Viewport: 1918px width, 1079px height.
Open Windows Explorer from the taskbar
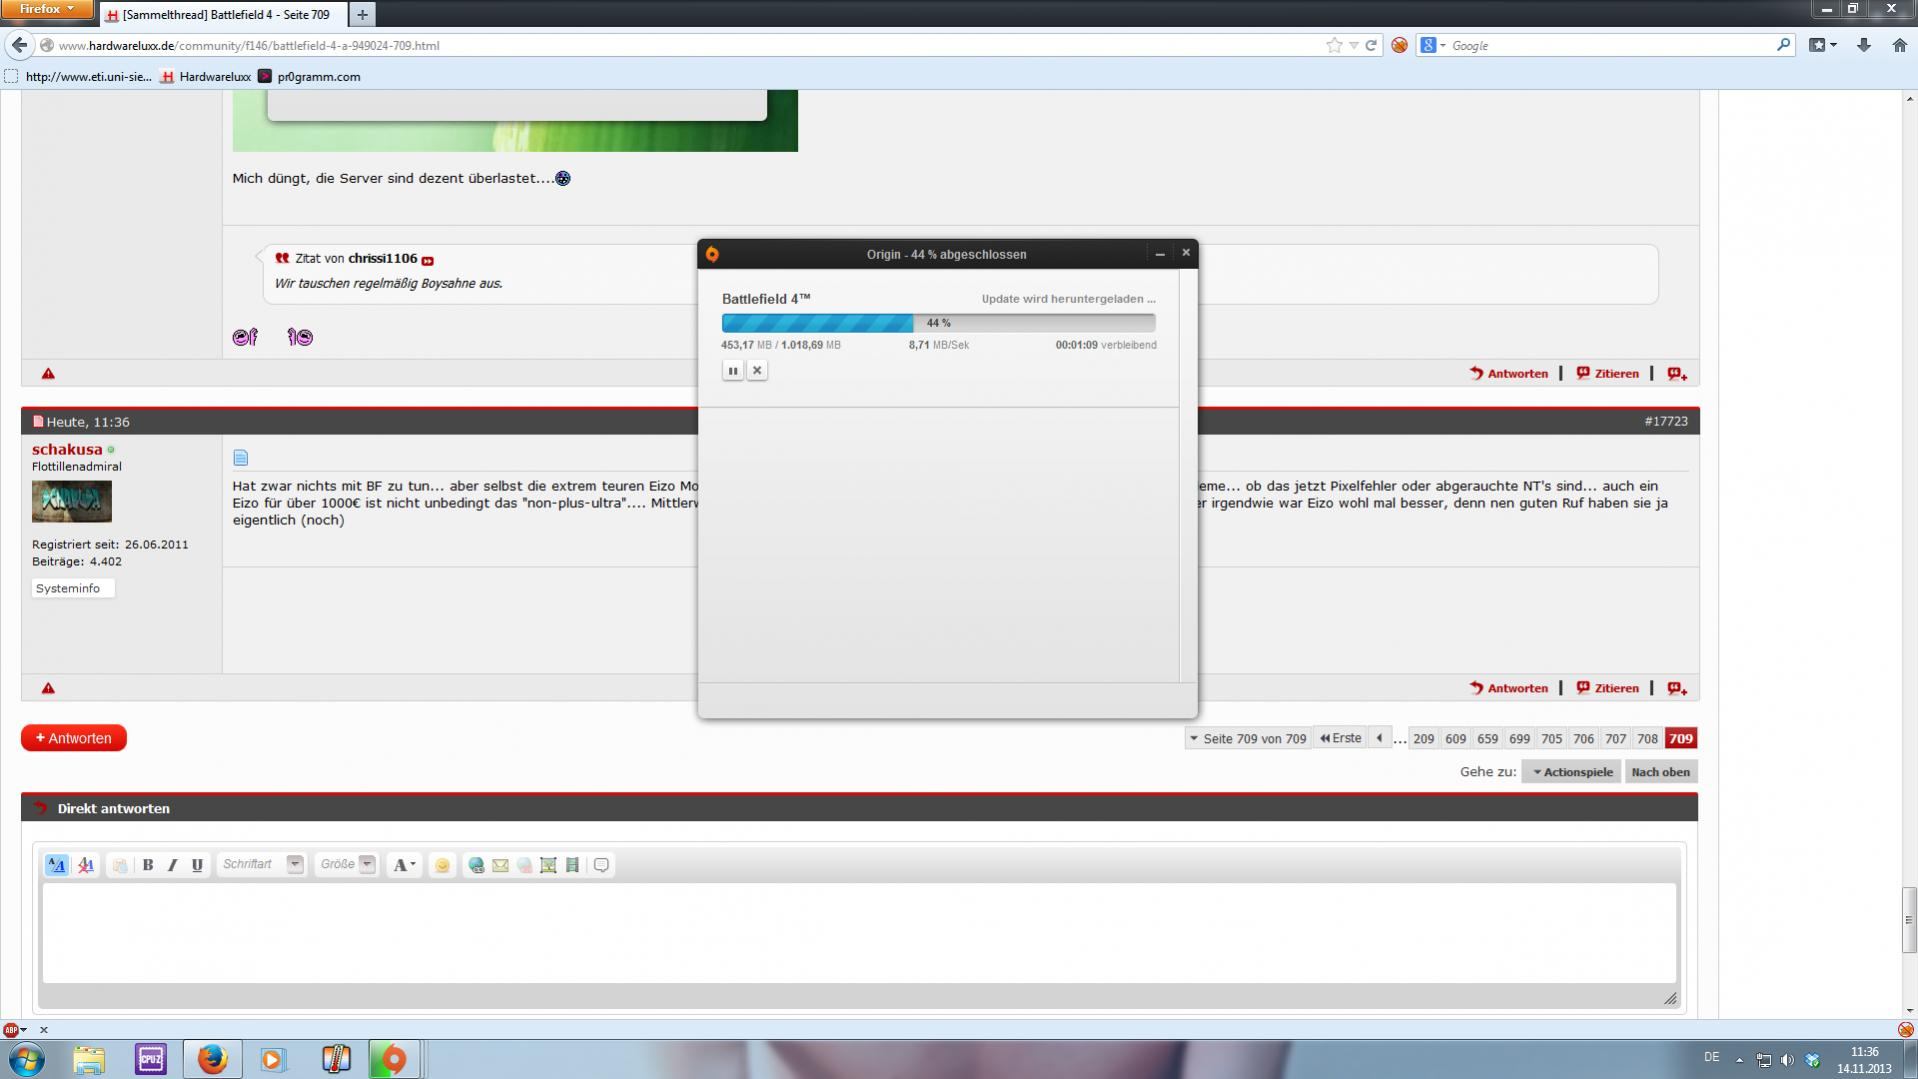(x=89, y=1059)
